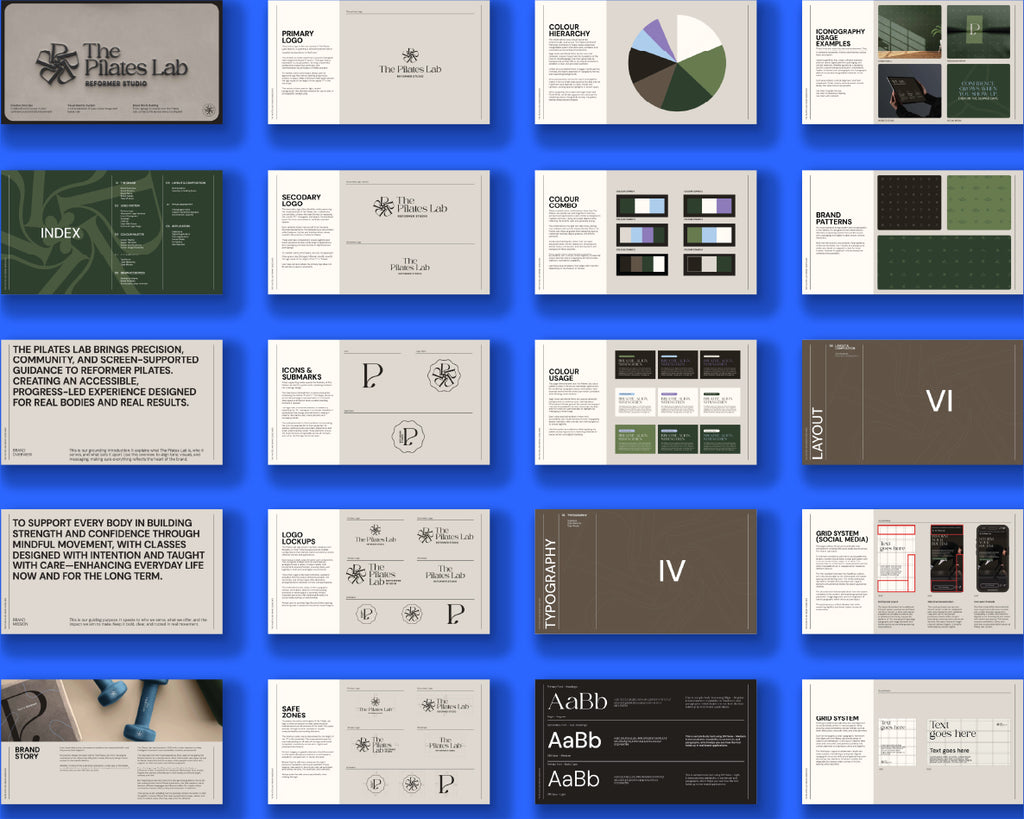Click the flower icon in the stacked Logo Lockups arrangement

click(375, 529)
